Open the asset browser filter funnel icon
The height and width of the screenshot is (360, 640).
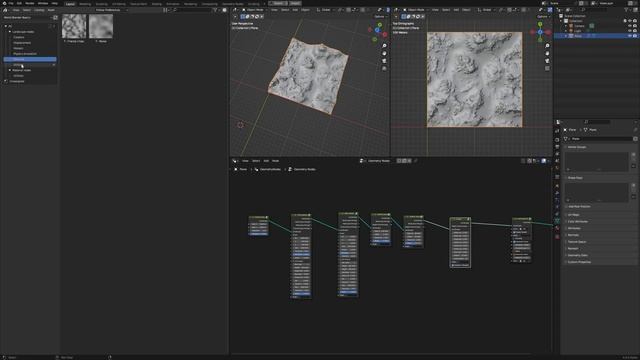tap(216, 10)
